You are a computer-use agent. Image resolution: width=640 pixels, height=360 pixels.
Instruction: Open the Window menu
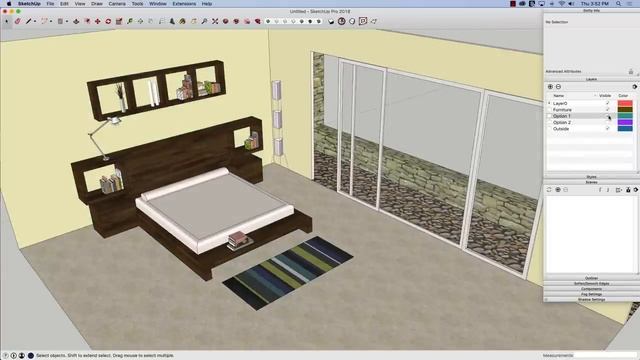158,4
